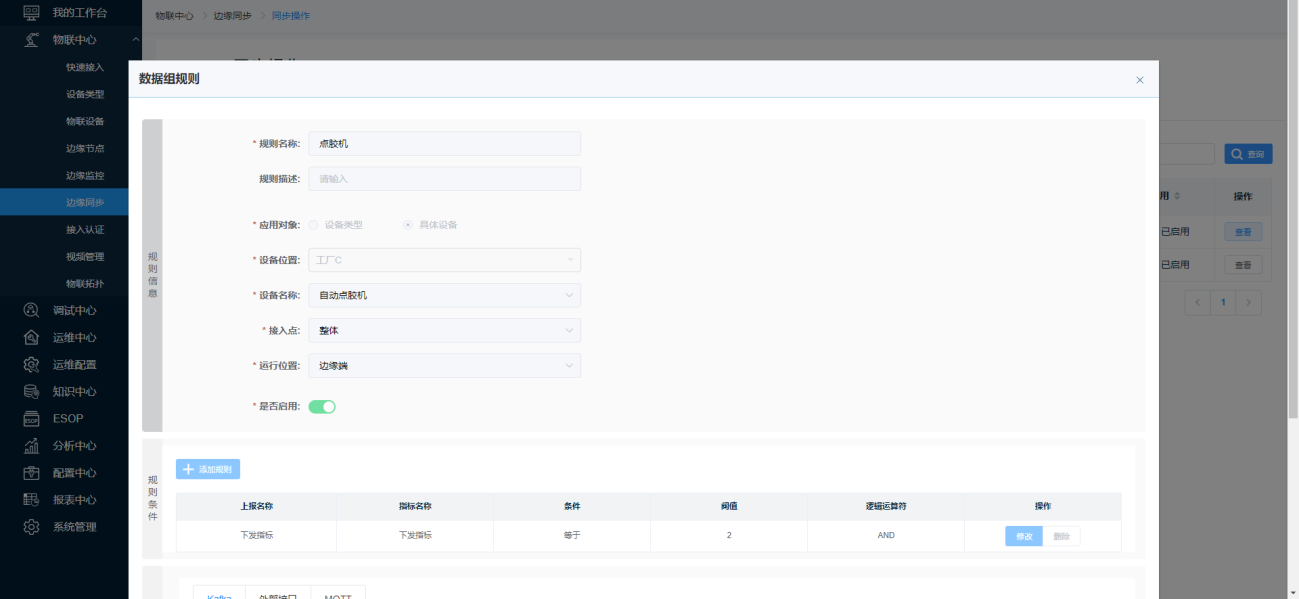
Task: Select the 设备类型 radio option
Action: click(314, 225)
